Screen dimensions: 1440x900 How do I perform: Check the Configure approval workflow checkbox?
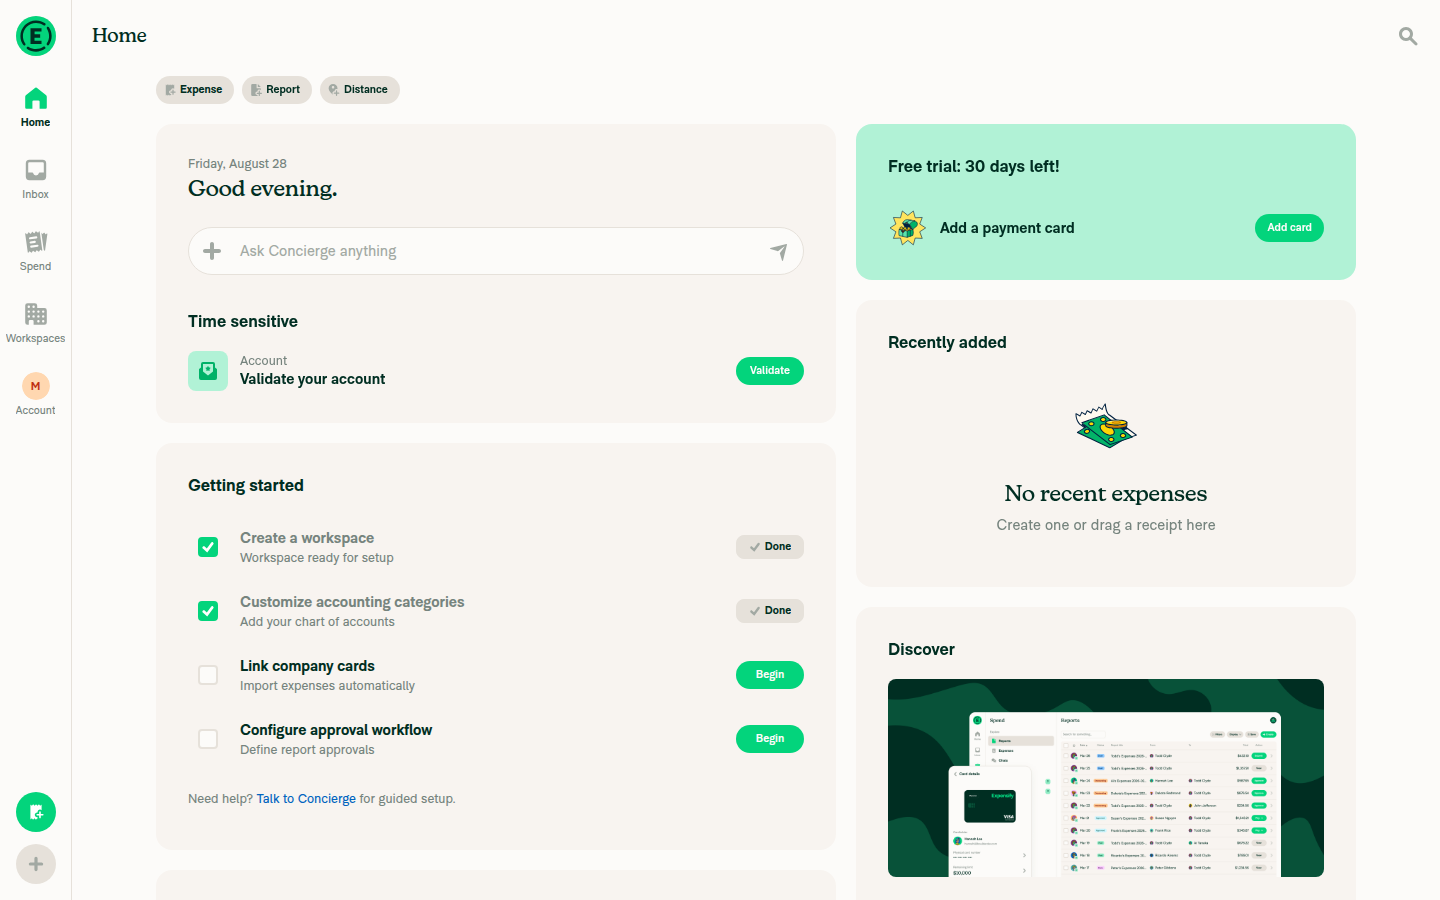click(208, 739)
